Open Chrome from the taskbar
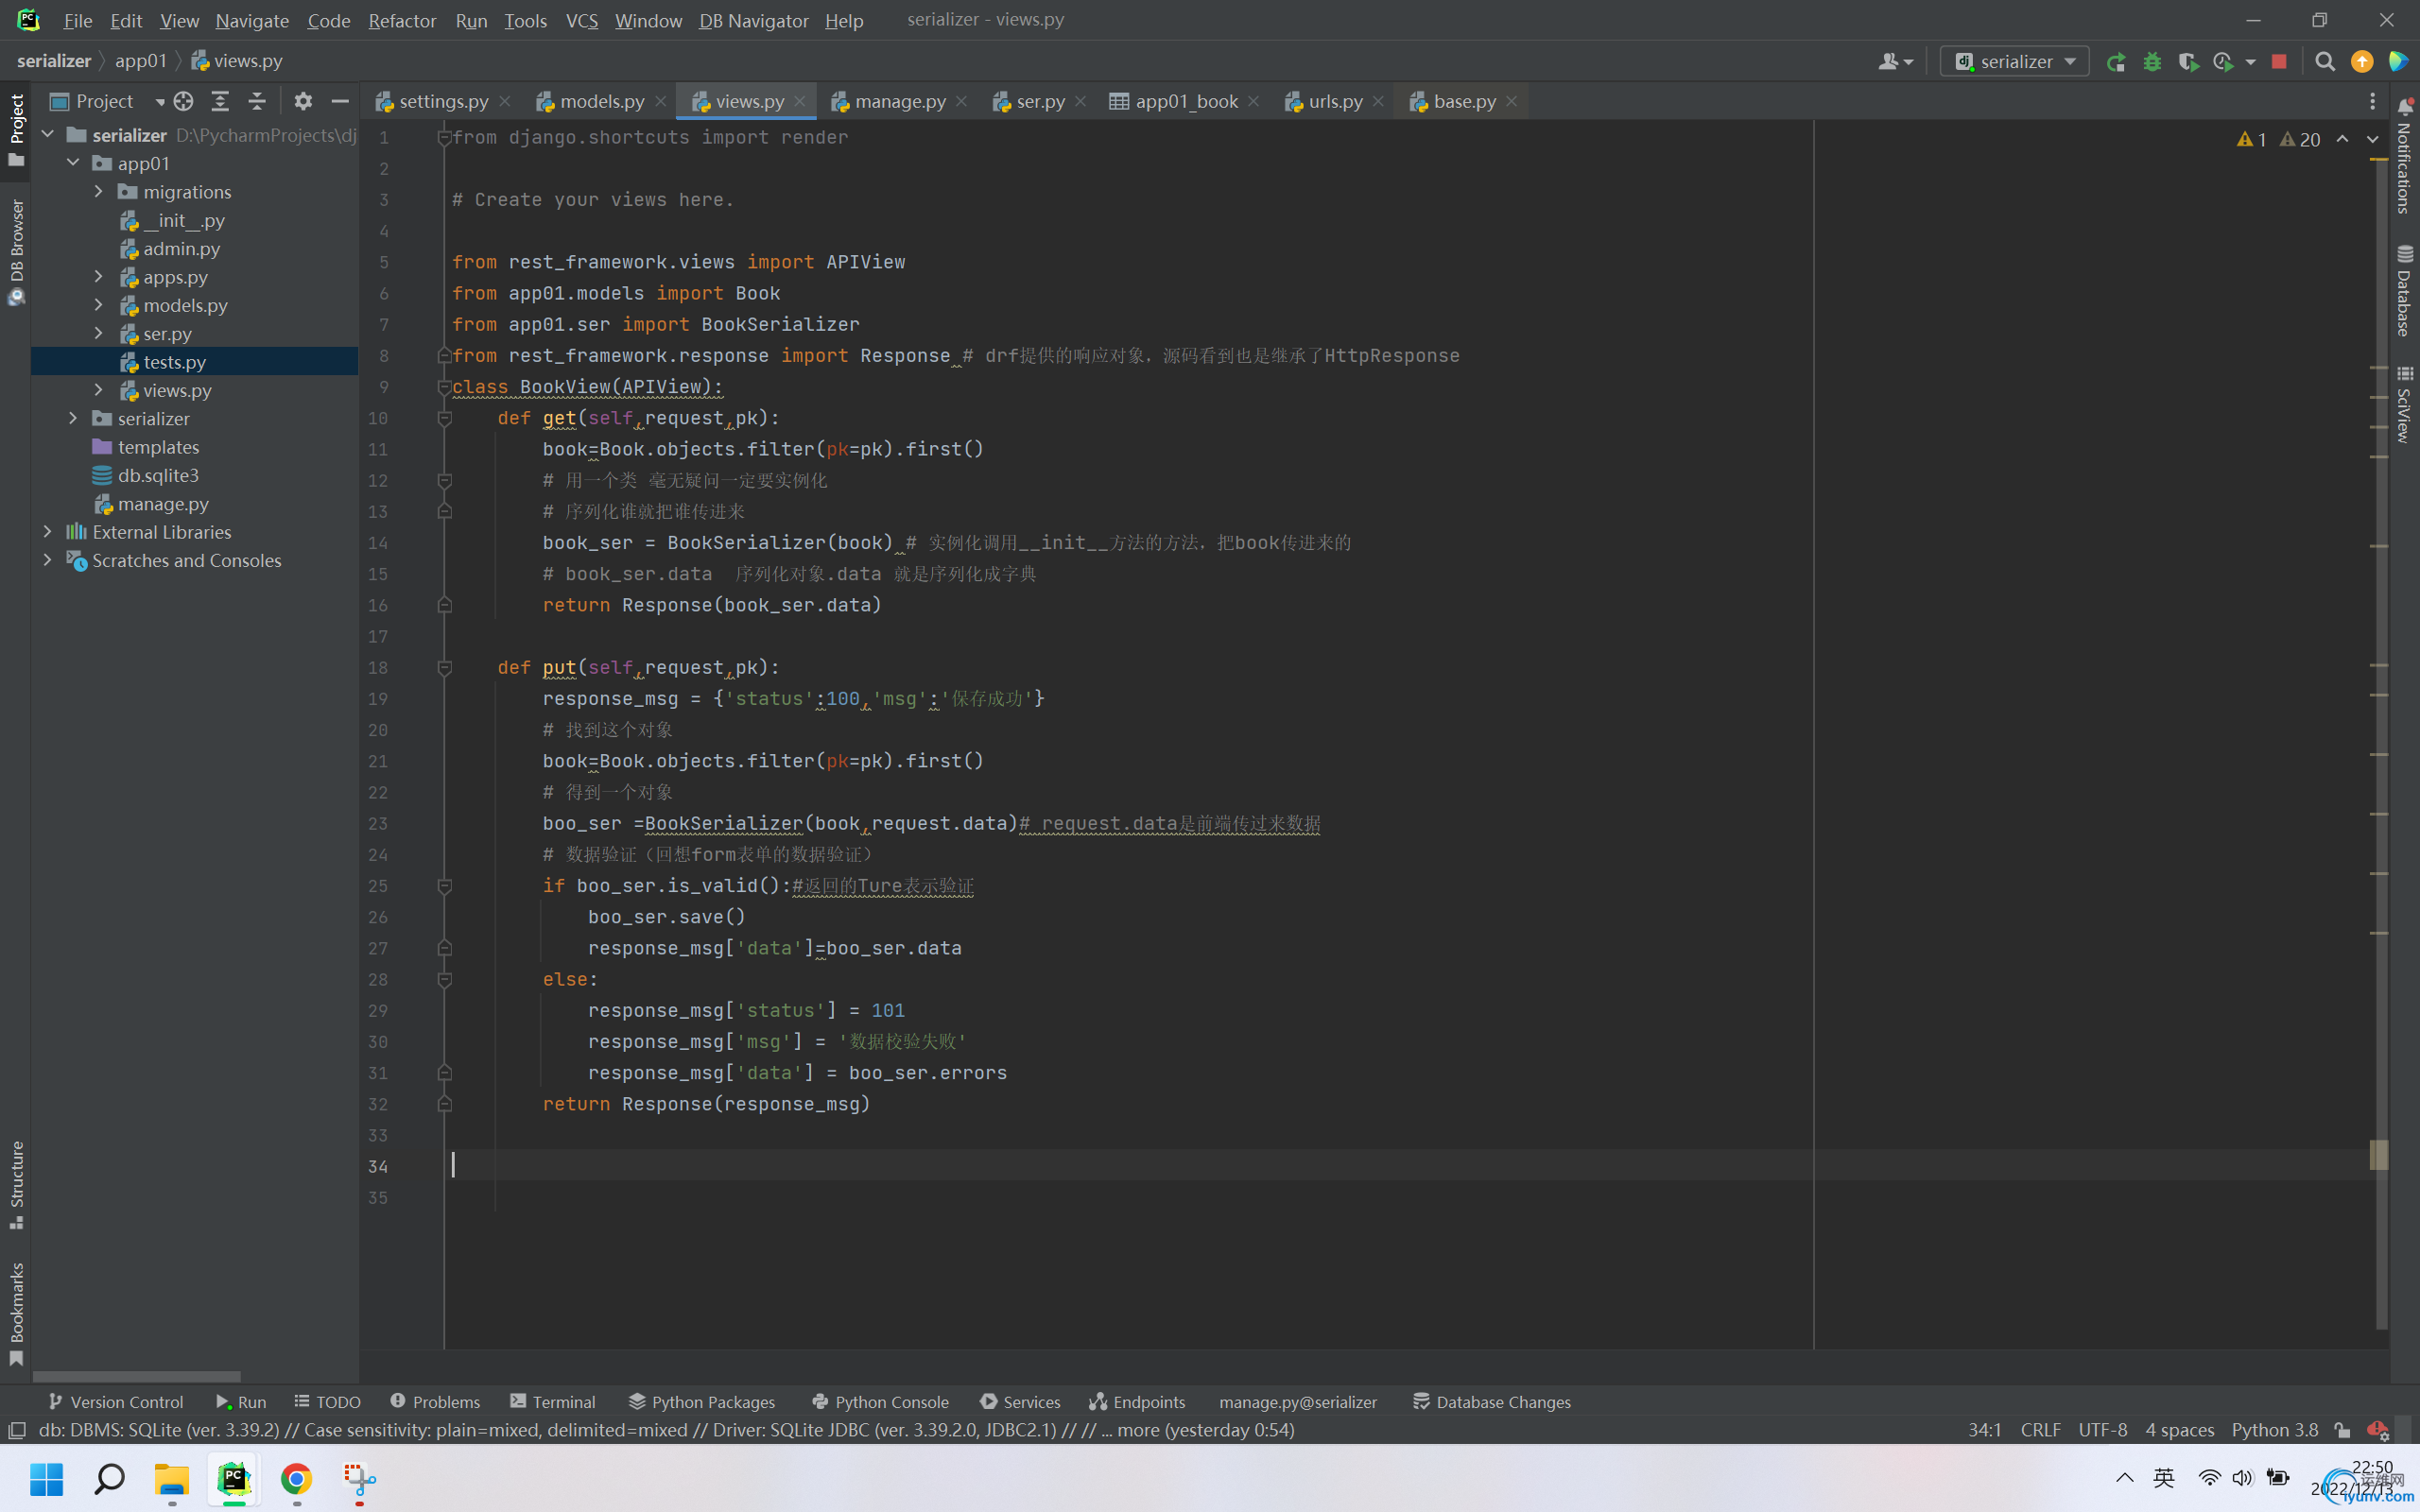The height and width of the screenshot is (1512, 2420). pos(296,1478)
